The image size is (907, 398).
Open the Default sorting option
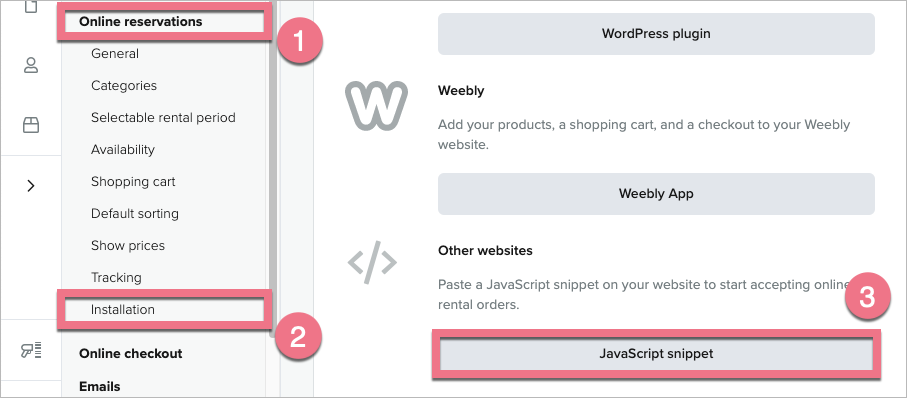coord(135,213)
